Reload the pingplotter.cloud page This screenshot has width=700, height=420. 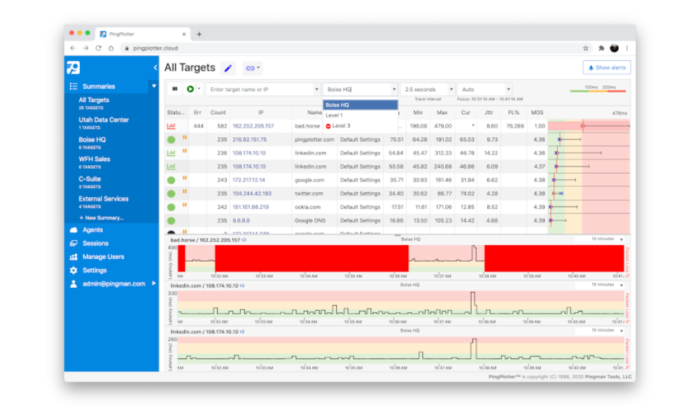point(98,48)
